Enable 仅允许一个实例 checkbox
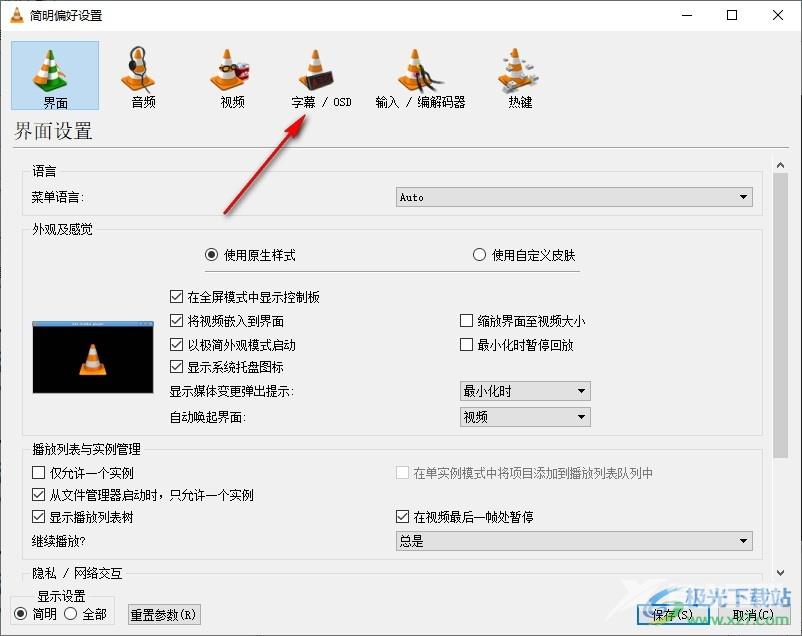The image size is (802, 636). pyautogui.click(x=38, y=472)
